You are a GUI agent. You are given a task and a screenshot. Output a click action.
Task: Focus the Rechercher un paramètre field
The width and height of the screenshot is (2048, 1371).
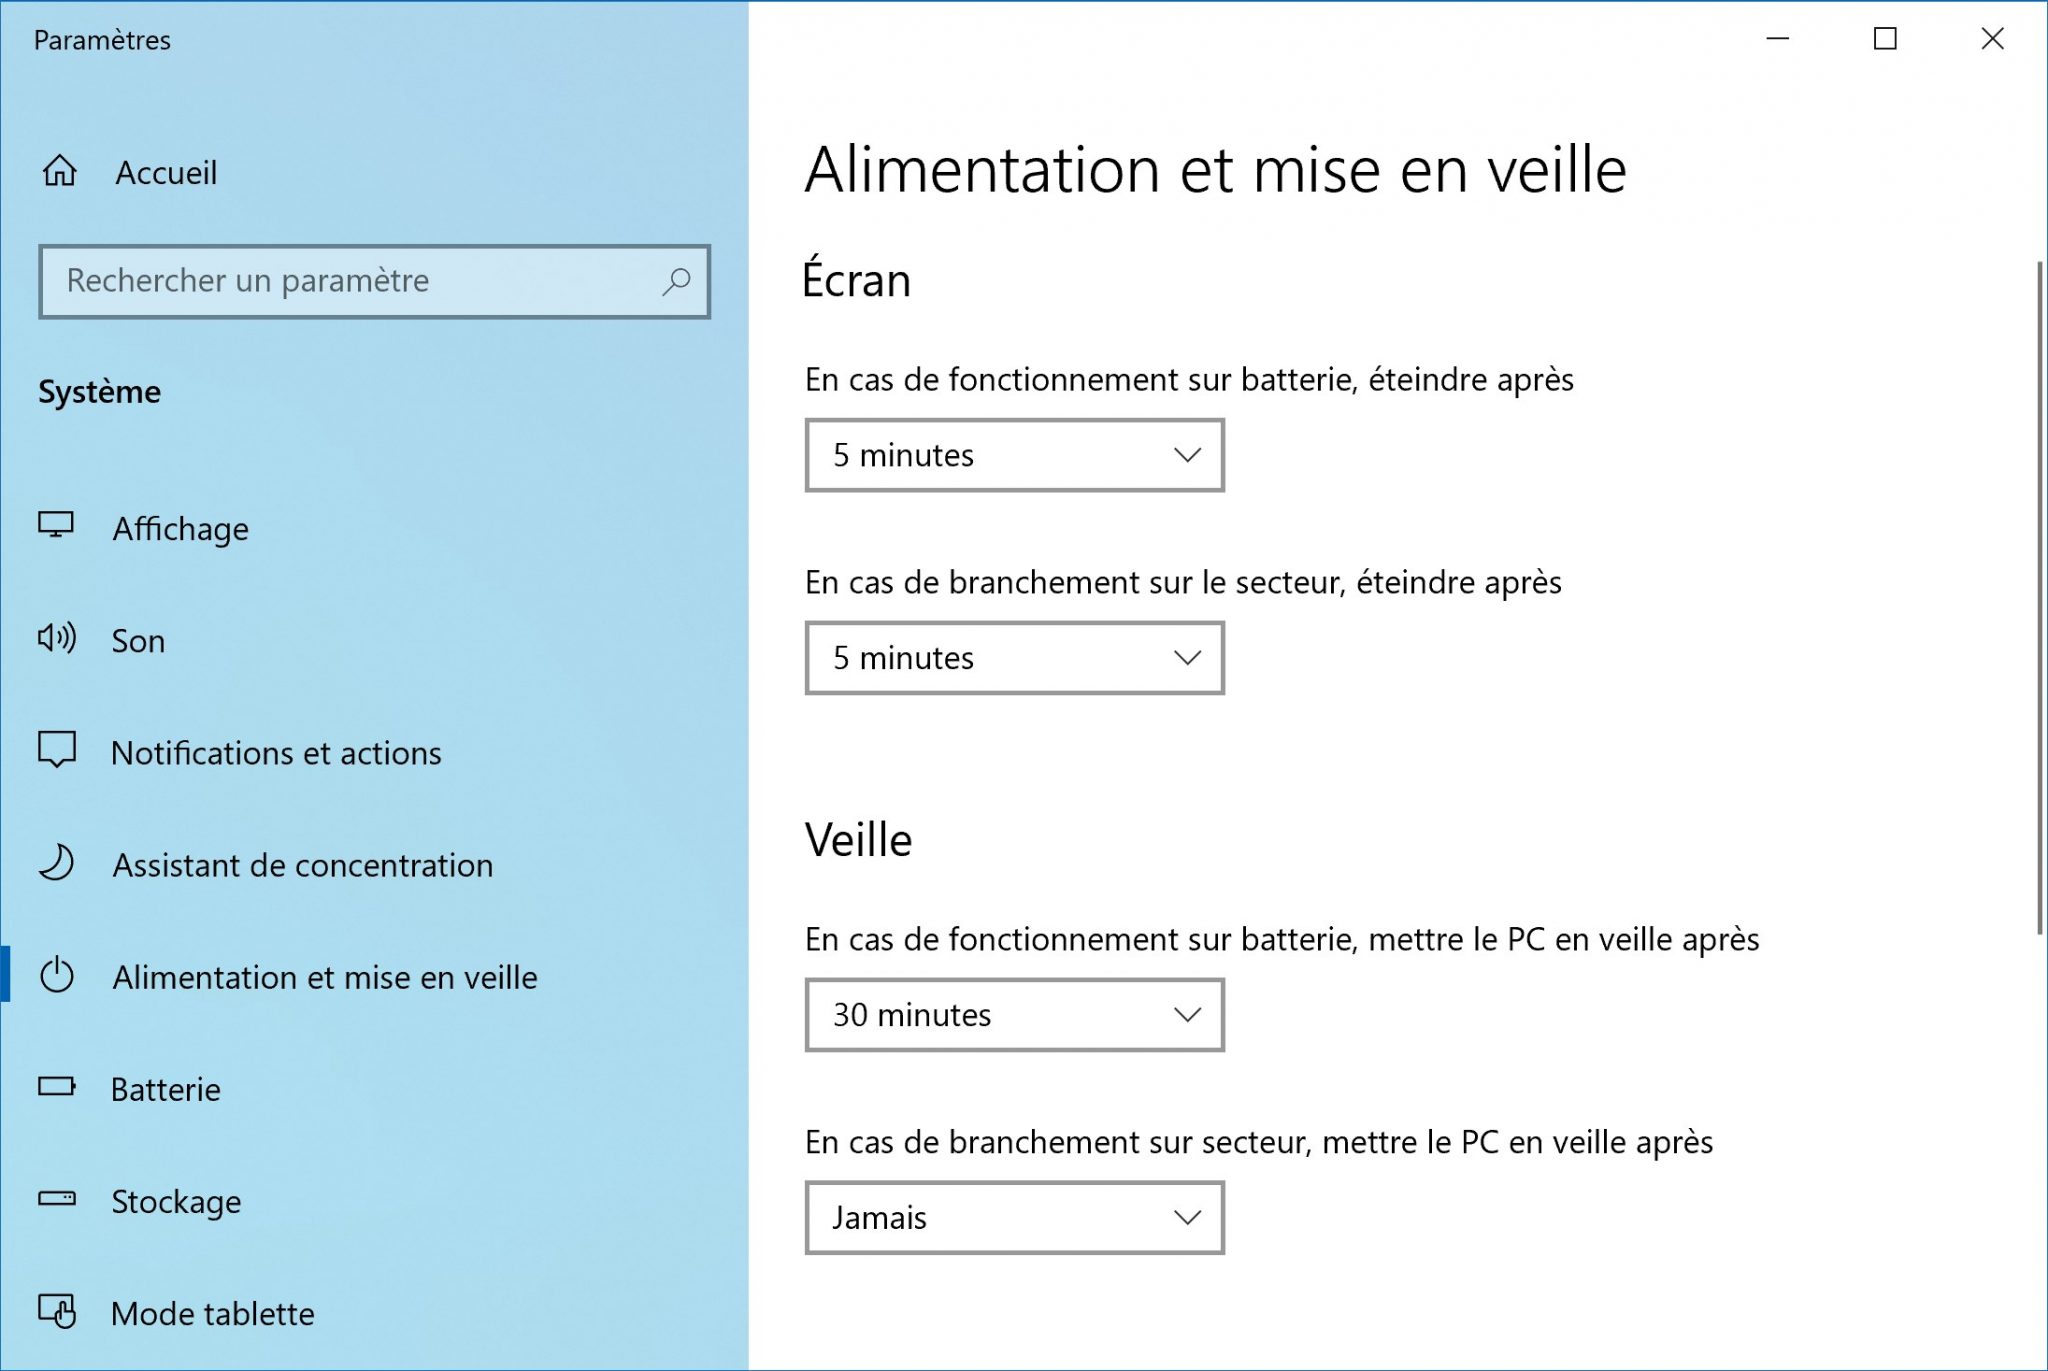point(350,281)
